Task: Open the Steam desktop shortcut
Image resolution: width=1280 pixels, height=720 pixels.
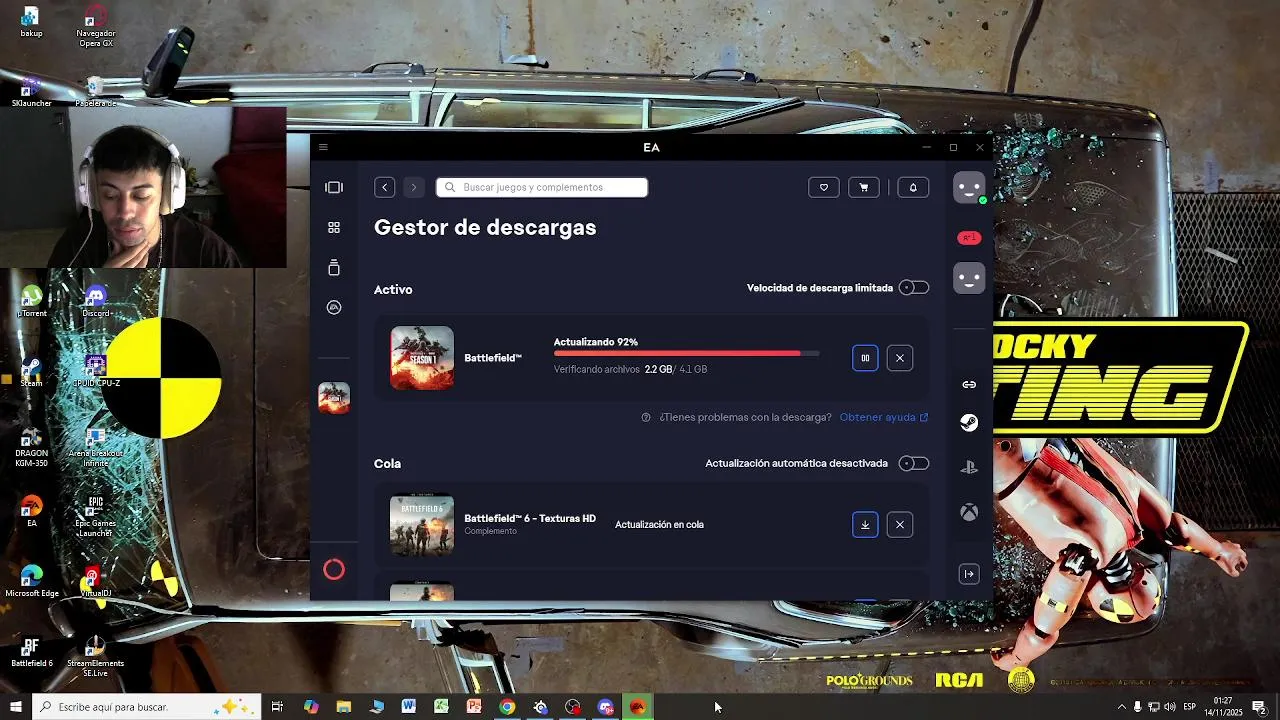Action: [31, 372]
